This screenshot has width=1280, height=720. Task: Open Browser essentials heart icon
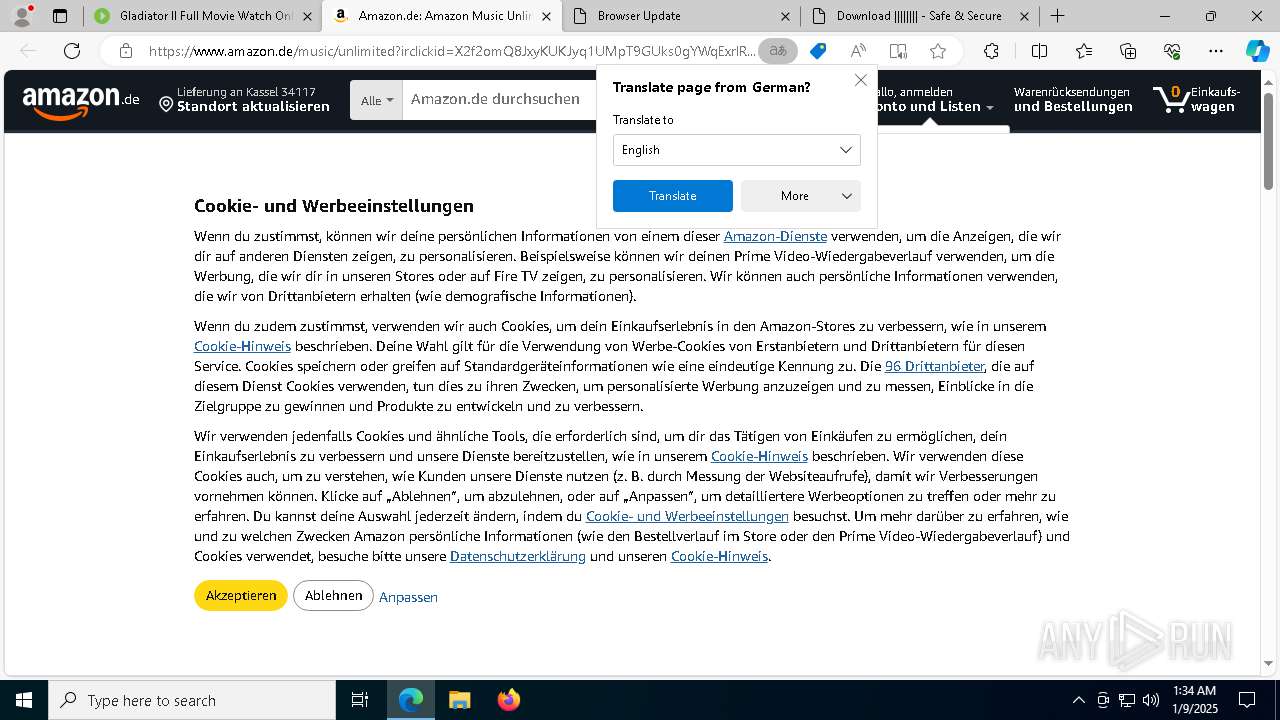click(x=1172, y=51)
